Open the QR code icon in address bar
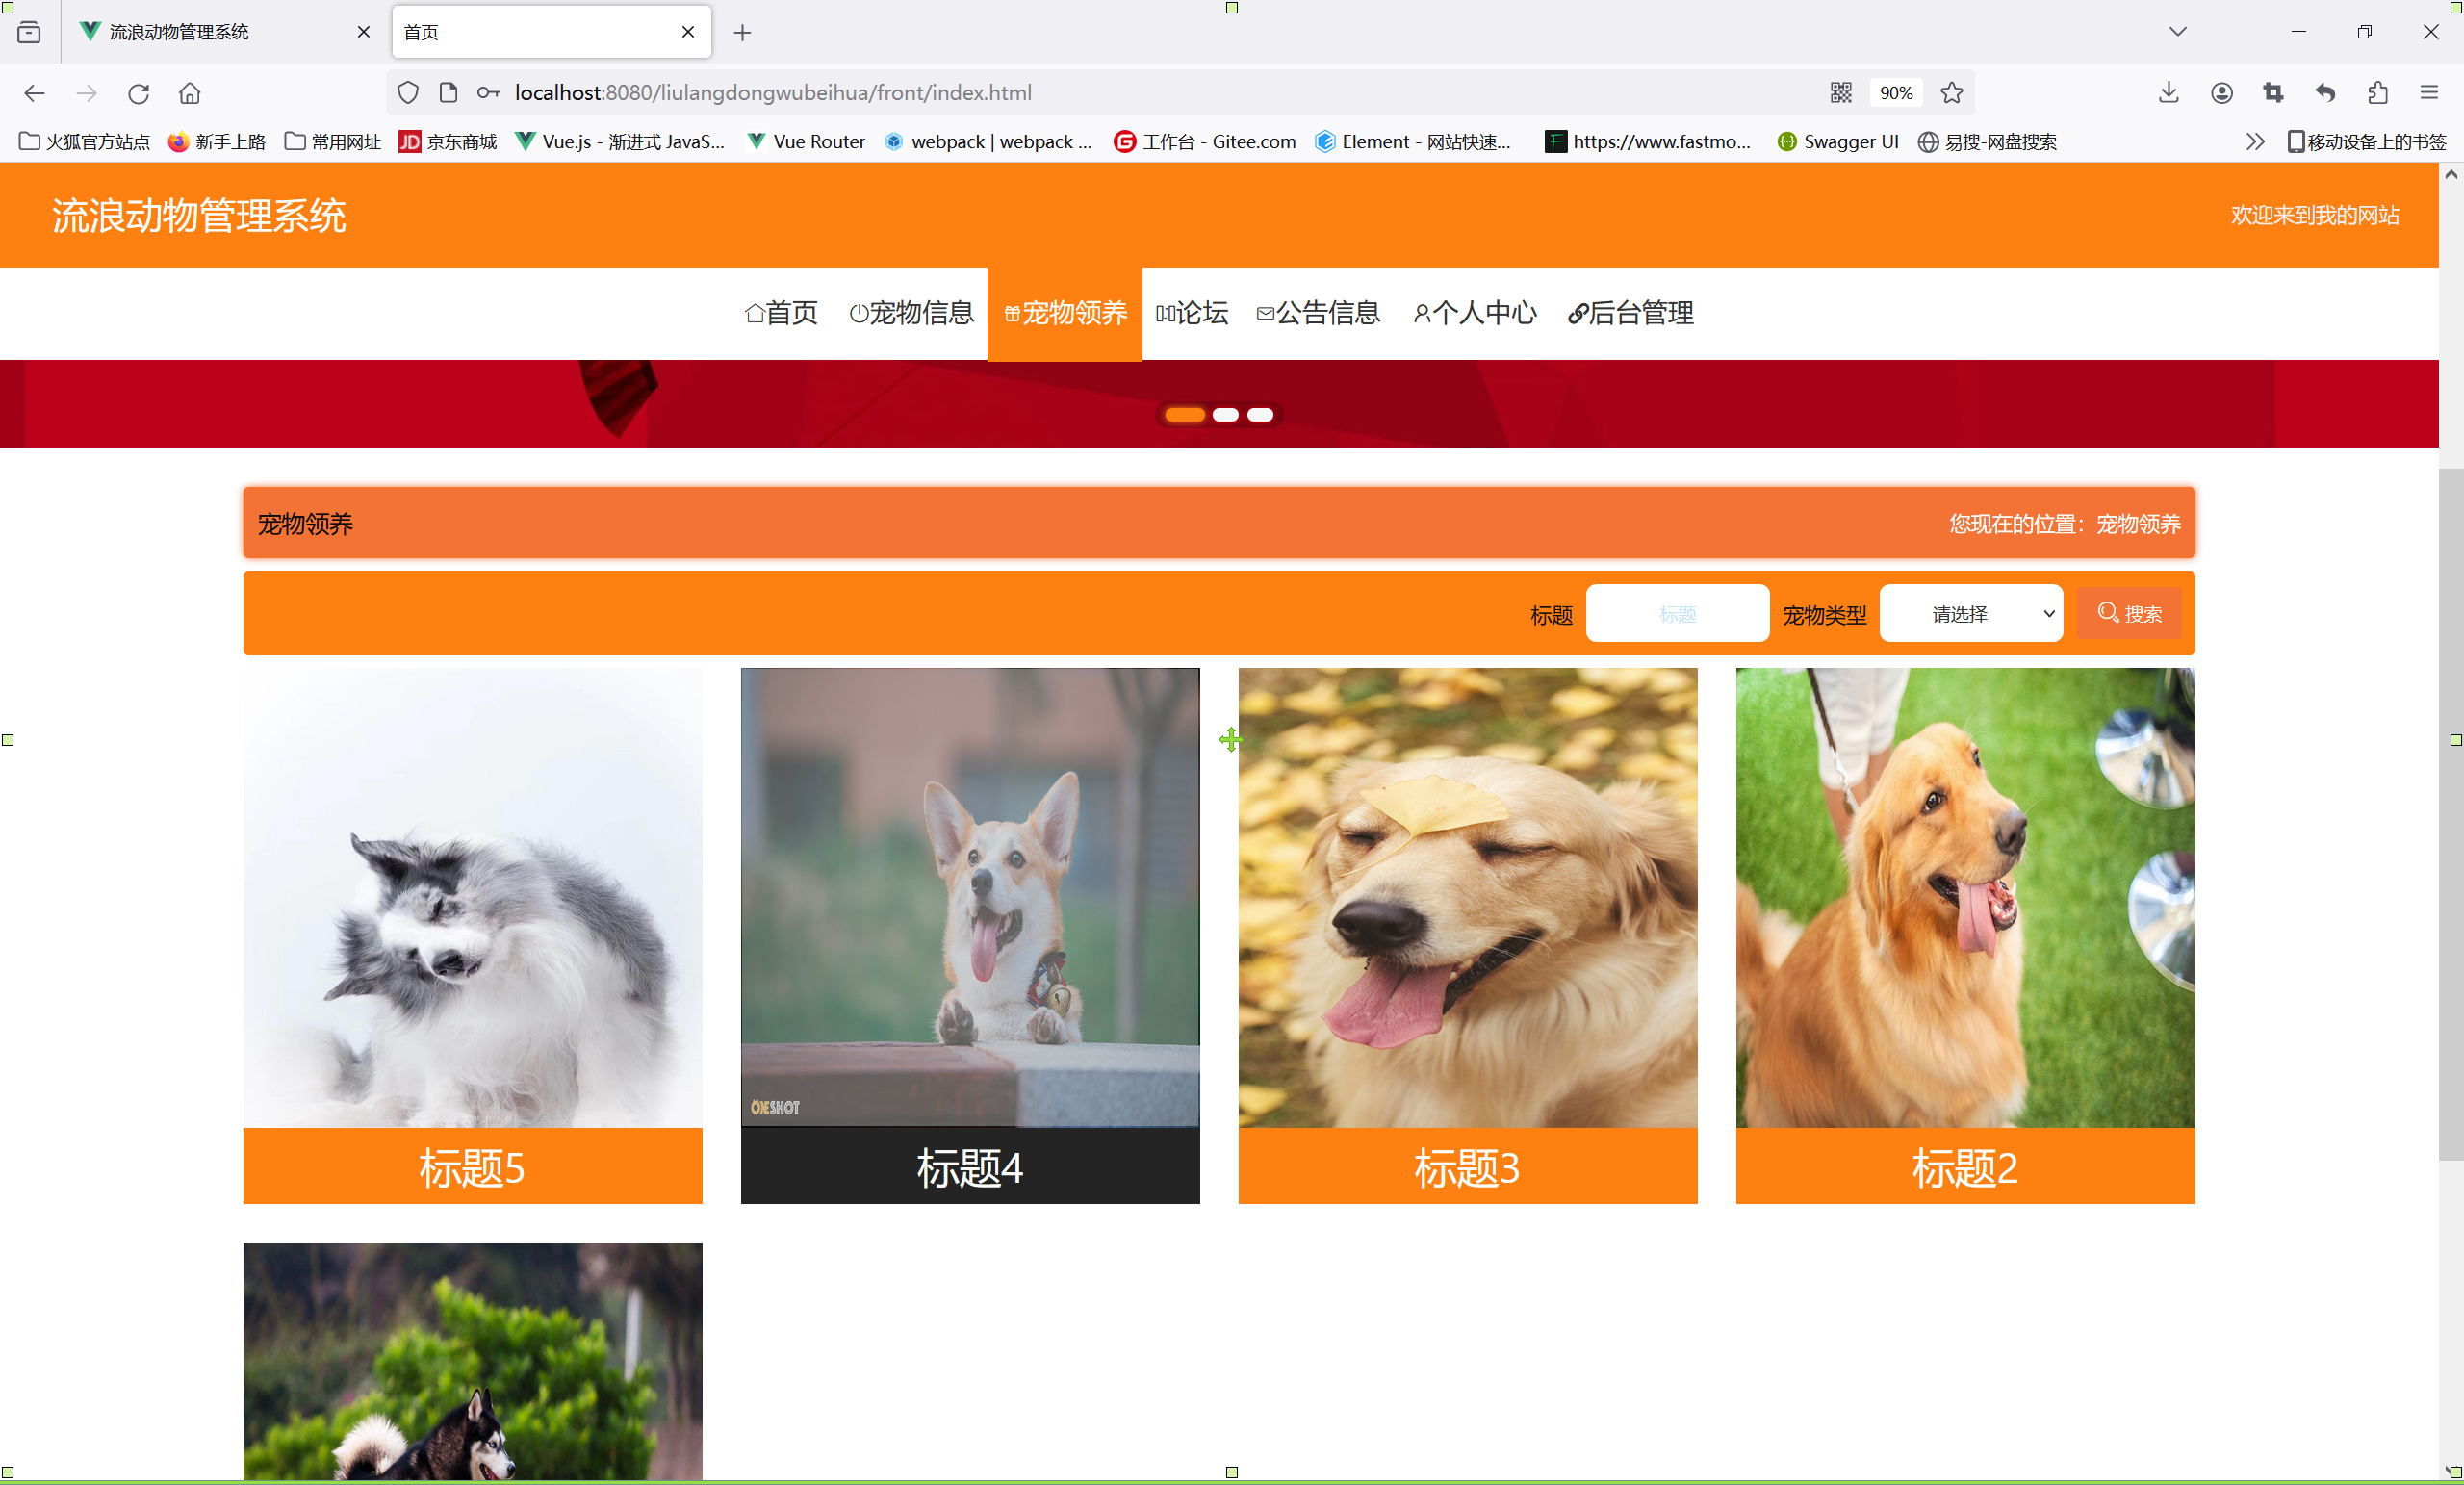Image resolution: width=2464 pixels, height=1485 pixels. (x=1841, y=93)
